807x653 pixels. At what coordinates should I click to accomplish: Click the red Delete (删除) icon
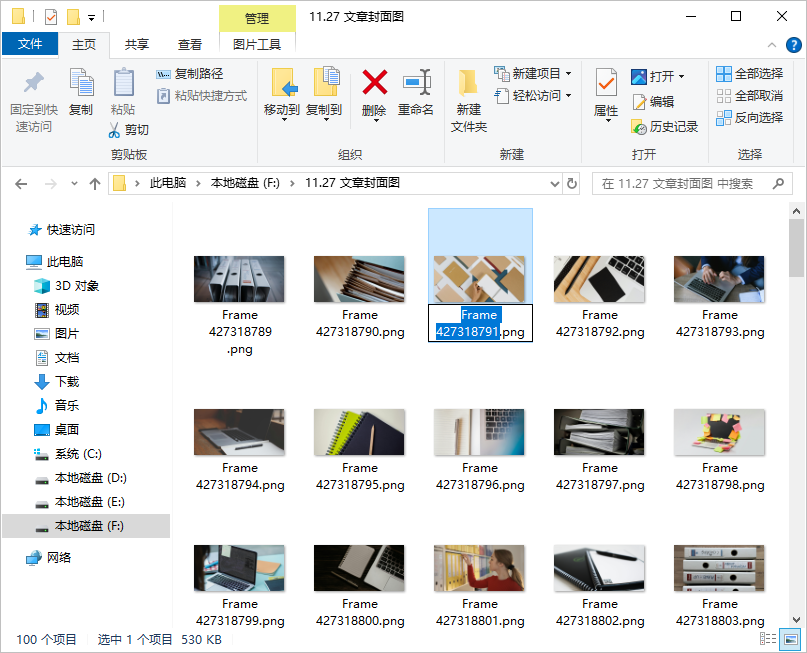pyautogui.click(x=374, y=83)
